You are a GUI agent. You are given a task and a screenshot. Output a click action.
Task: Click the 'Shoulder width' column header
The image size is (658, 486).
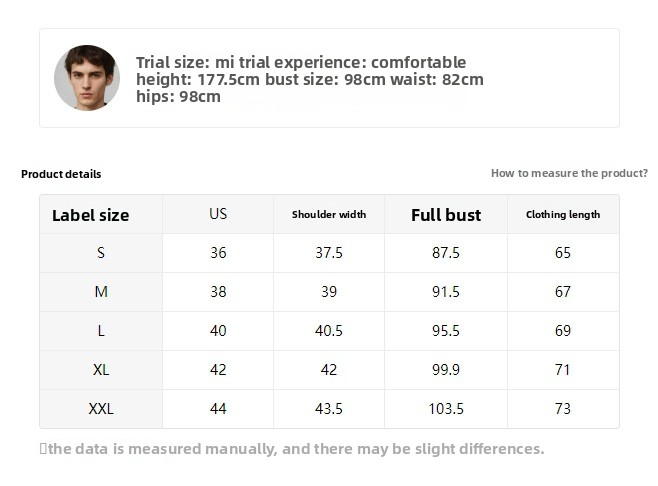coord(329,215)
